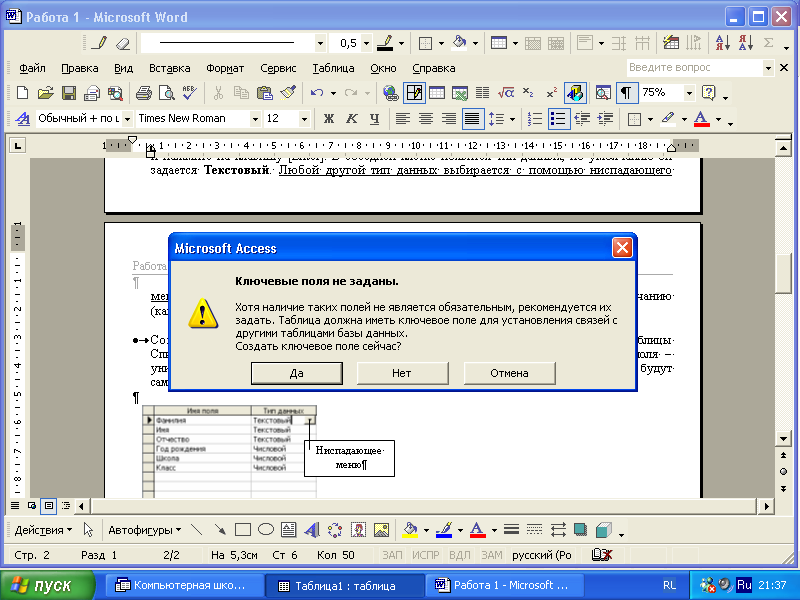Screen dimensions: 800x600
Task: Click the Columns icon
Action: [x=483, y=93]
